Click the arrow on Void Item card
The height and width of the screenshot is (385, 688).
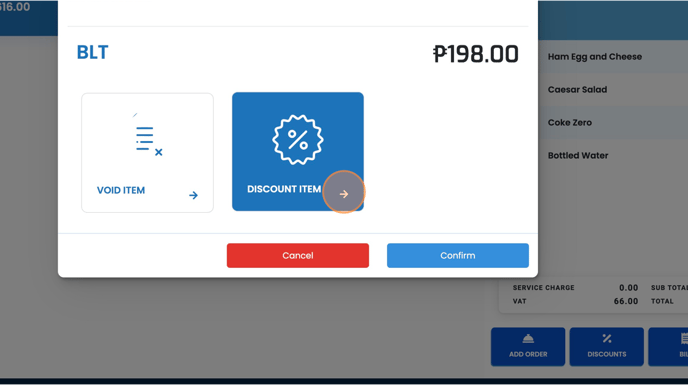[193, 195]
